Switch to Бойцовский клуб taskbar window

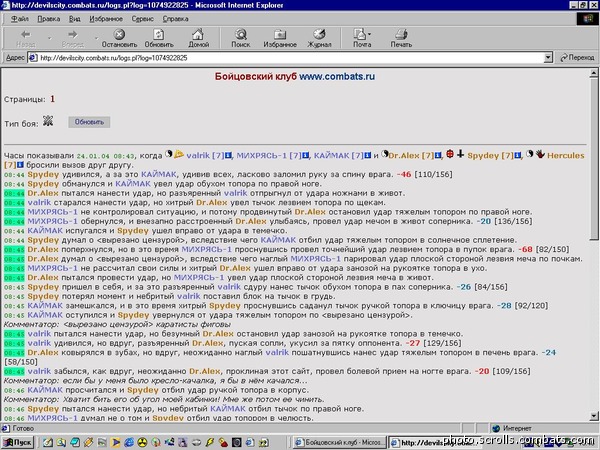click(x=339, y=443)
